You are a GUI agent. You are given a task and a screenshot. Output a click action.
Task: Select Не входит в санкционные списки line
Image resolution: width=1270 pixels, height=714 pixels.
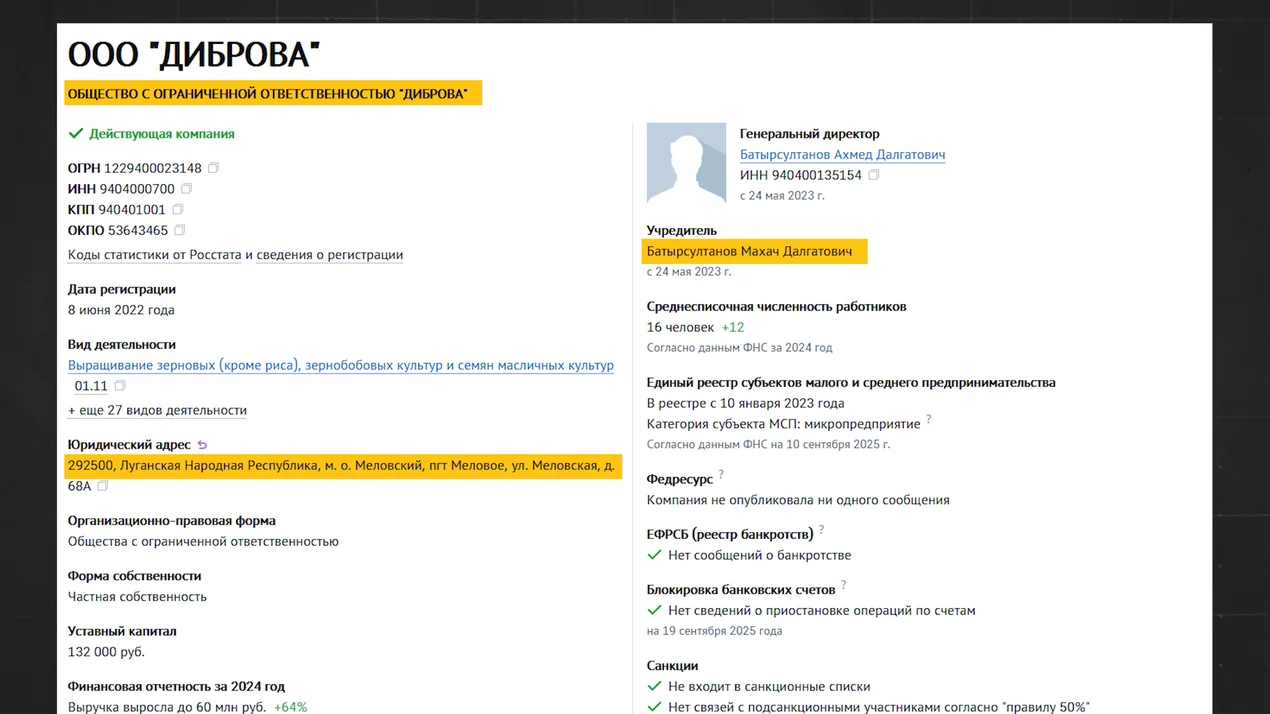click(769, 686)
